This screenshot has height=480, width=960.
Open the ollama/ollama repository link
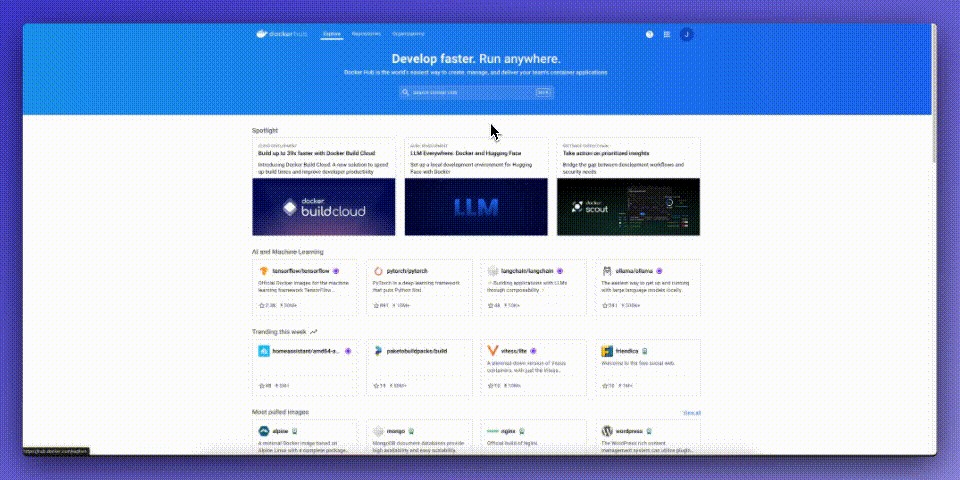[634, 271]
